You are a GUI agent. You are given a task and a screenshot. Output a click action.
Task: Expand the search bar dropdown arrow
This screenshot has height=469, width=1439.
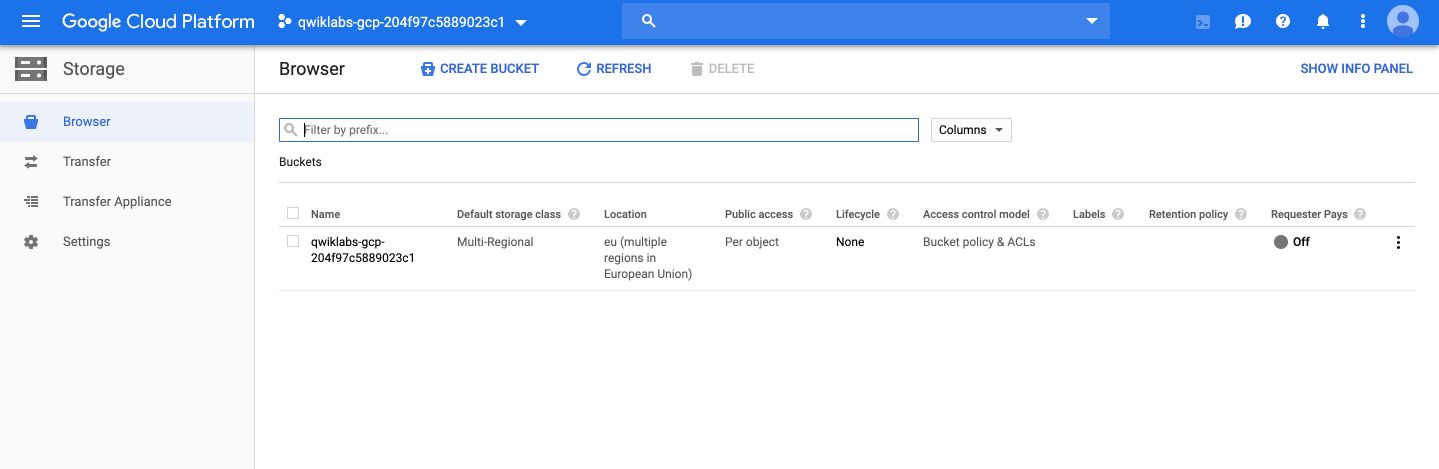(x=1091, y=21)
